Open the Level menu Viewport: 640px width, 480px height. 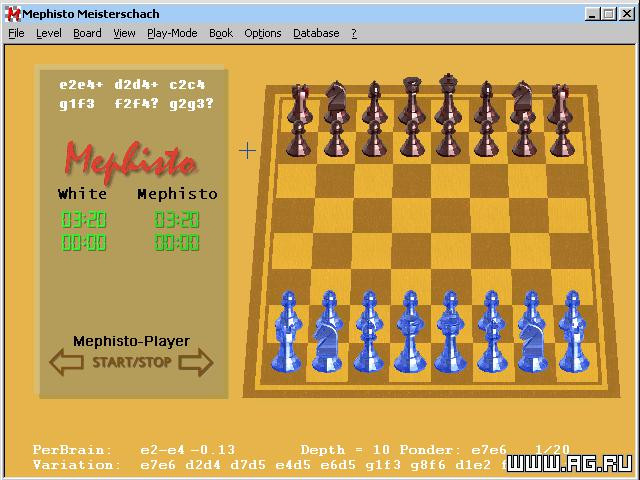pyautogui.click(x=49, y=33)
